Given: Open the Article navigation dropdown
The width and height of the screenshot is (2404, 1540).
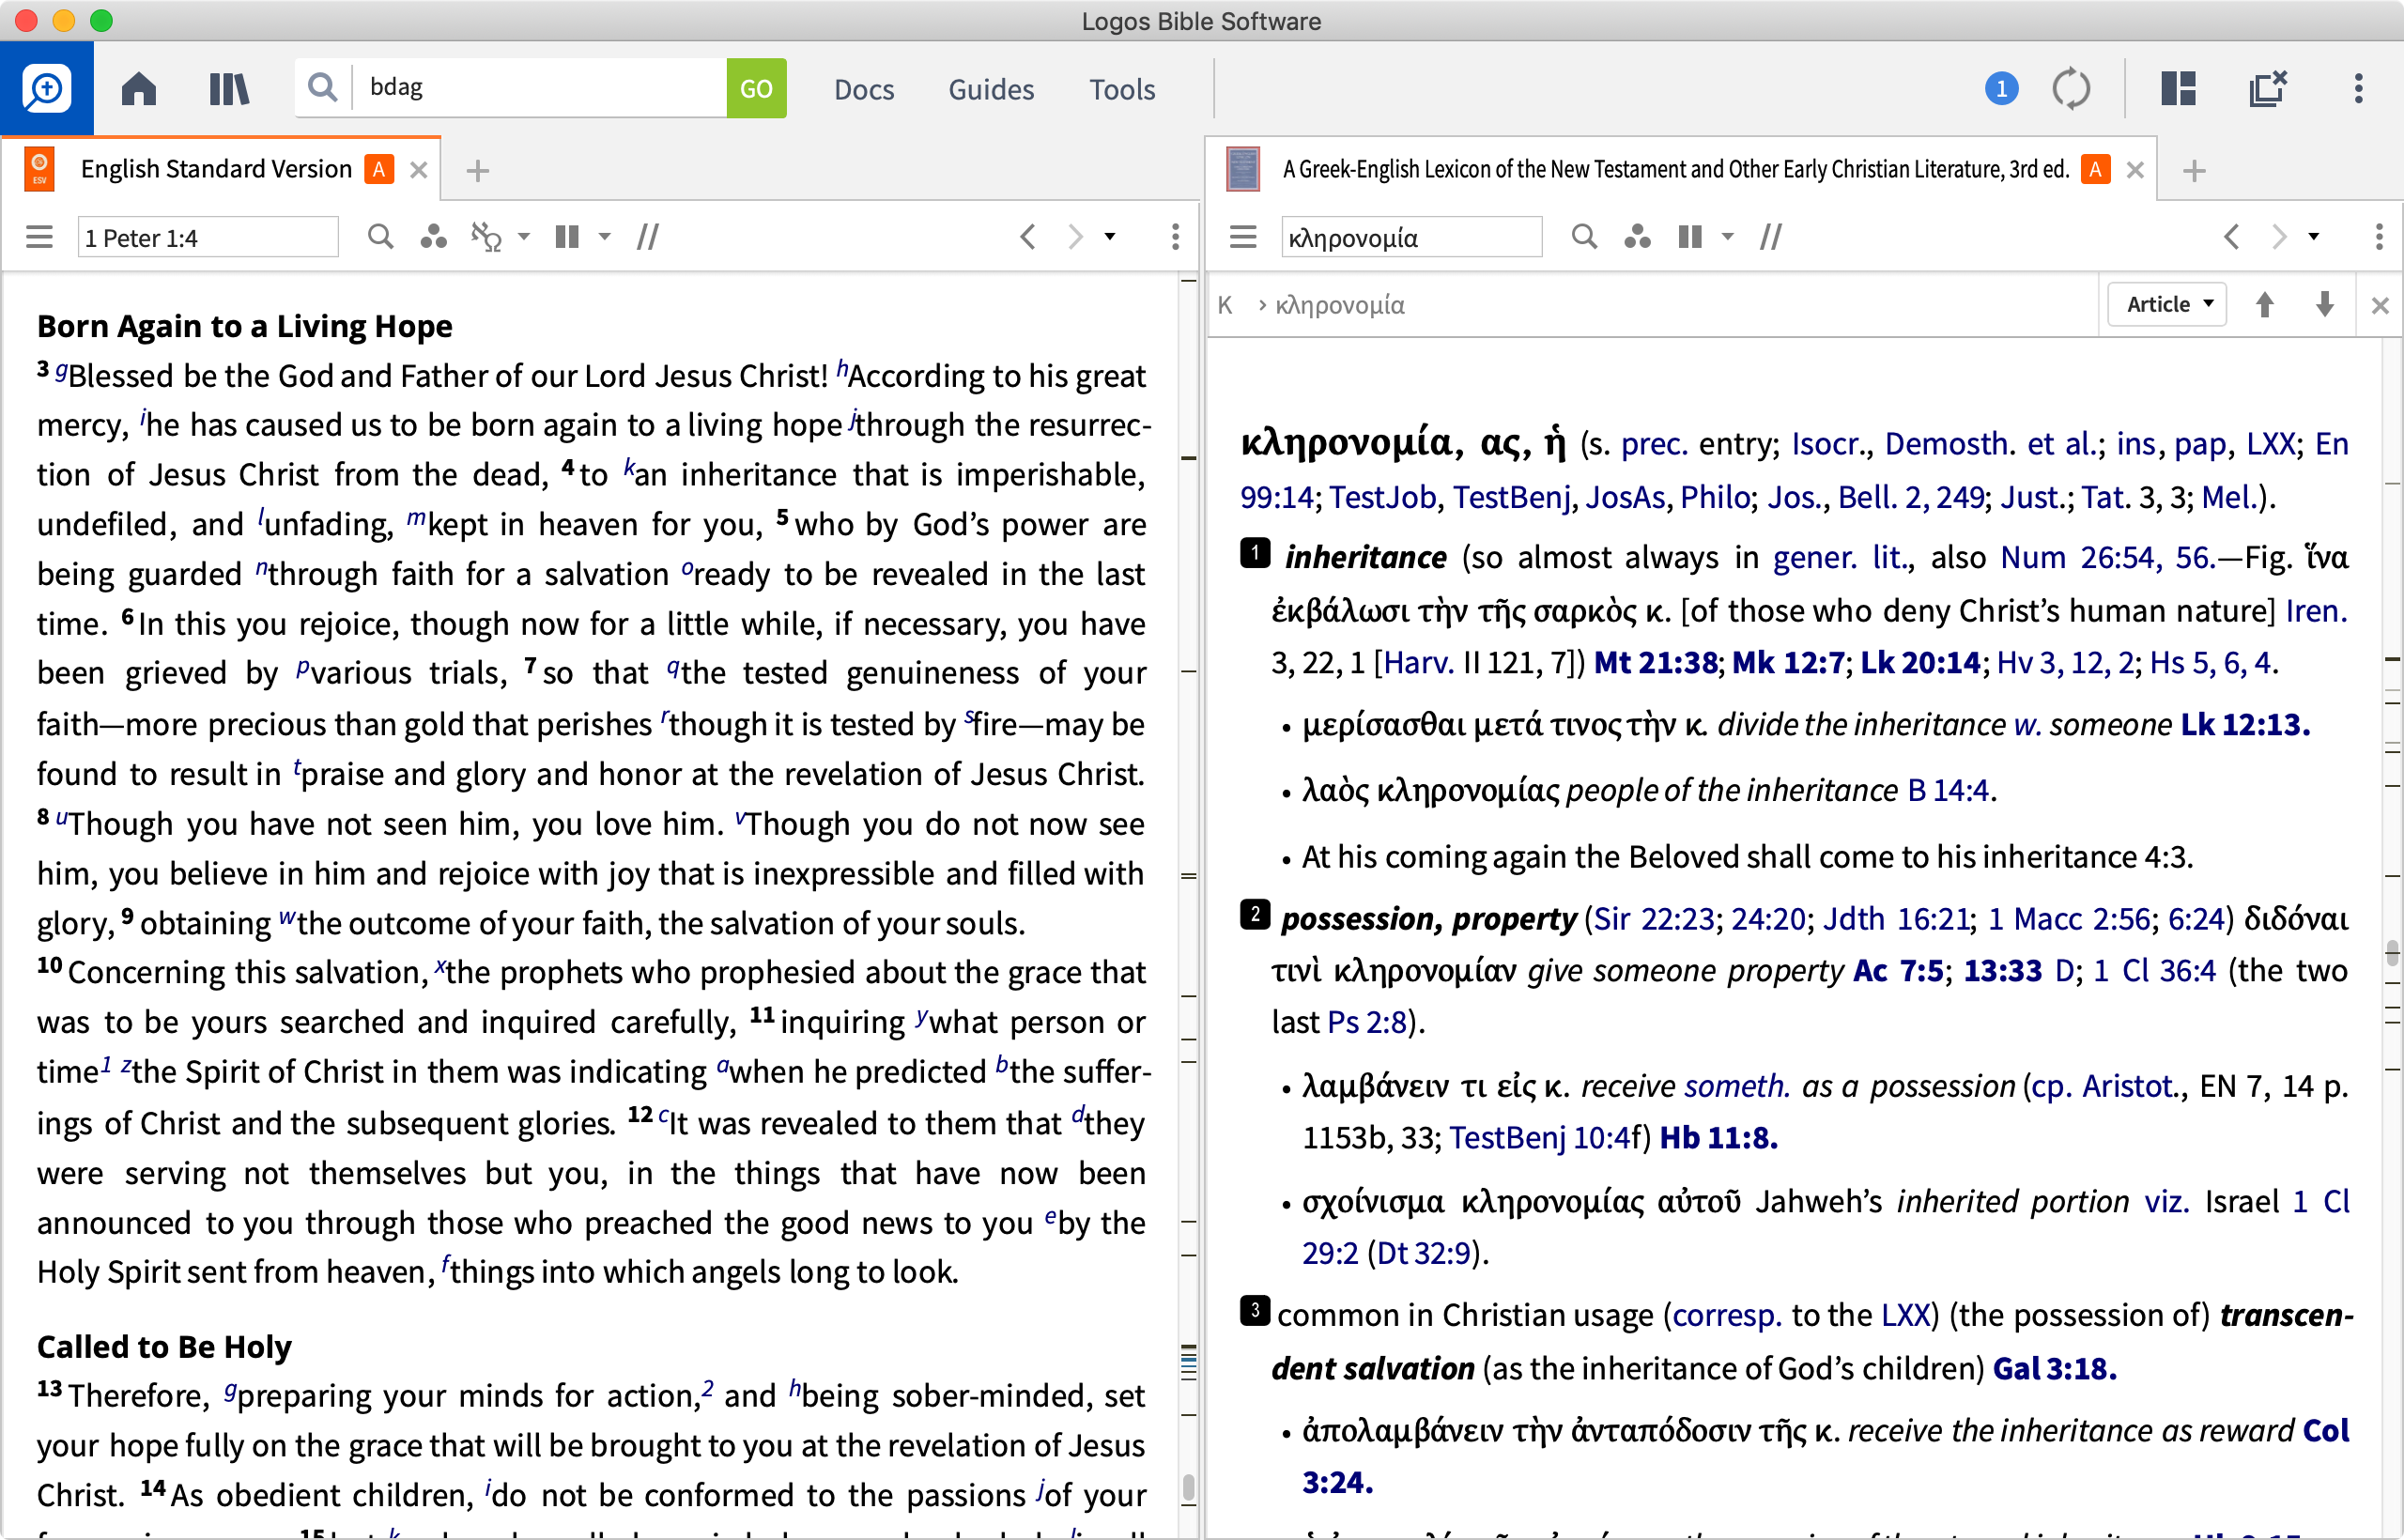Looking at the screenshot, I should (2167, 304).
